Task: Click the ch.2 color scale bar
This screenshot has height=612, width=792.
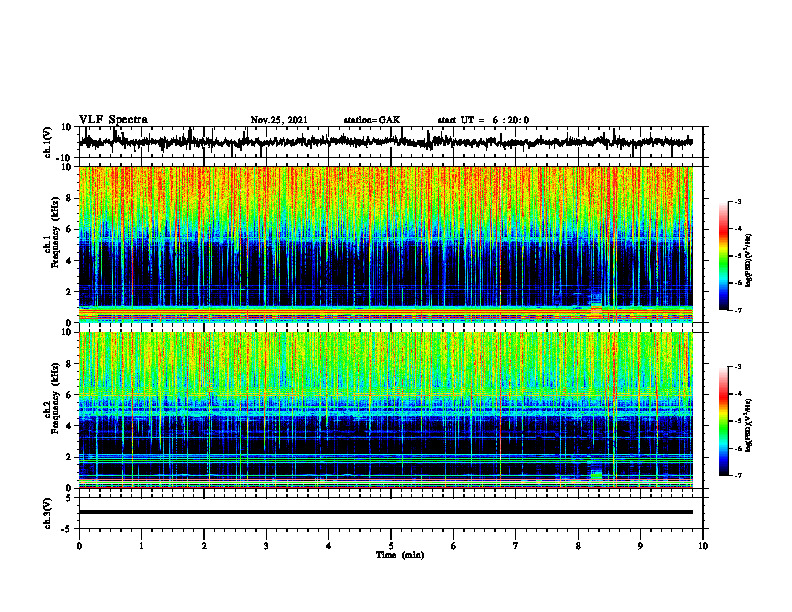Action: (x=724, y=421)
